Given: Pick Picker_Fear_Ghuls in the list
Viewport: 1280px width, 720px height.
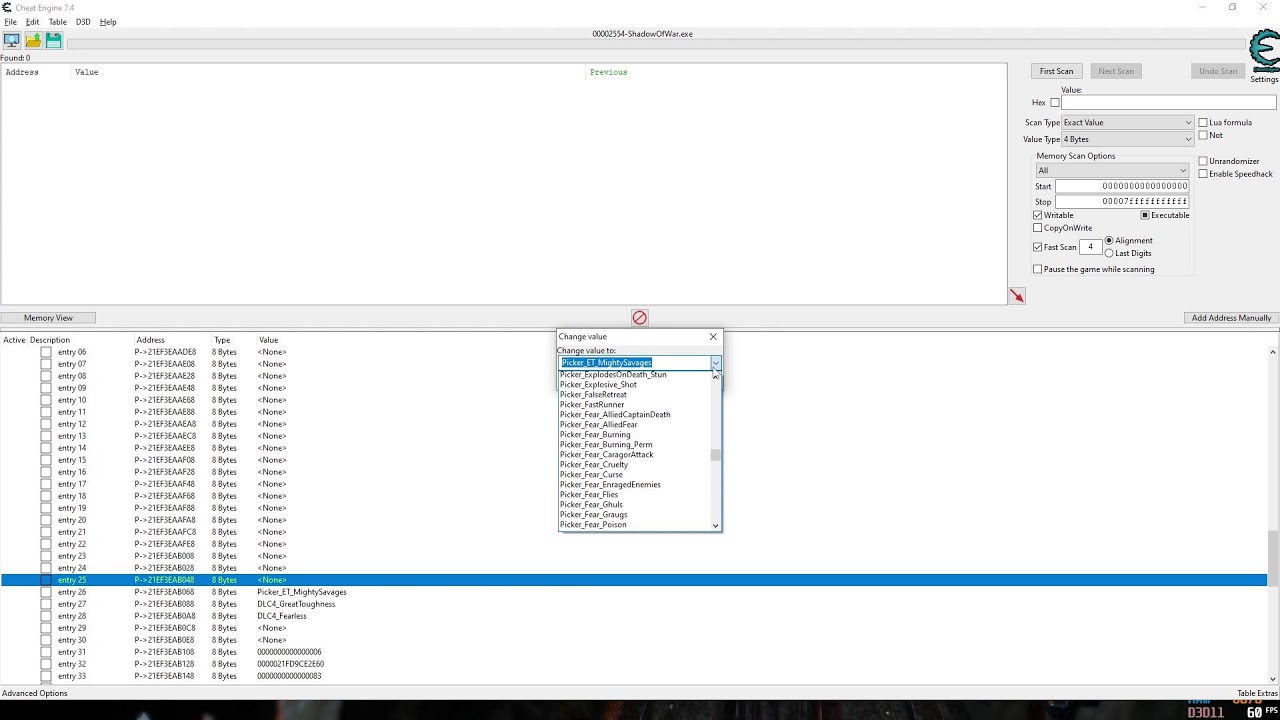Looking at the screenshot, I should [591, 505].
